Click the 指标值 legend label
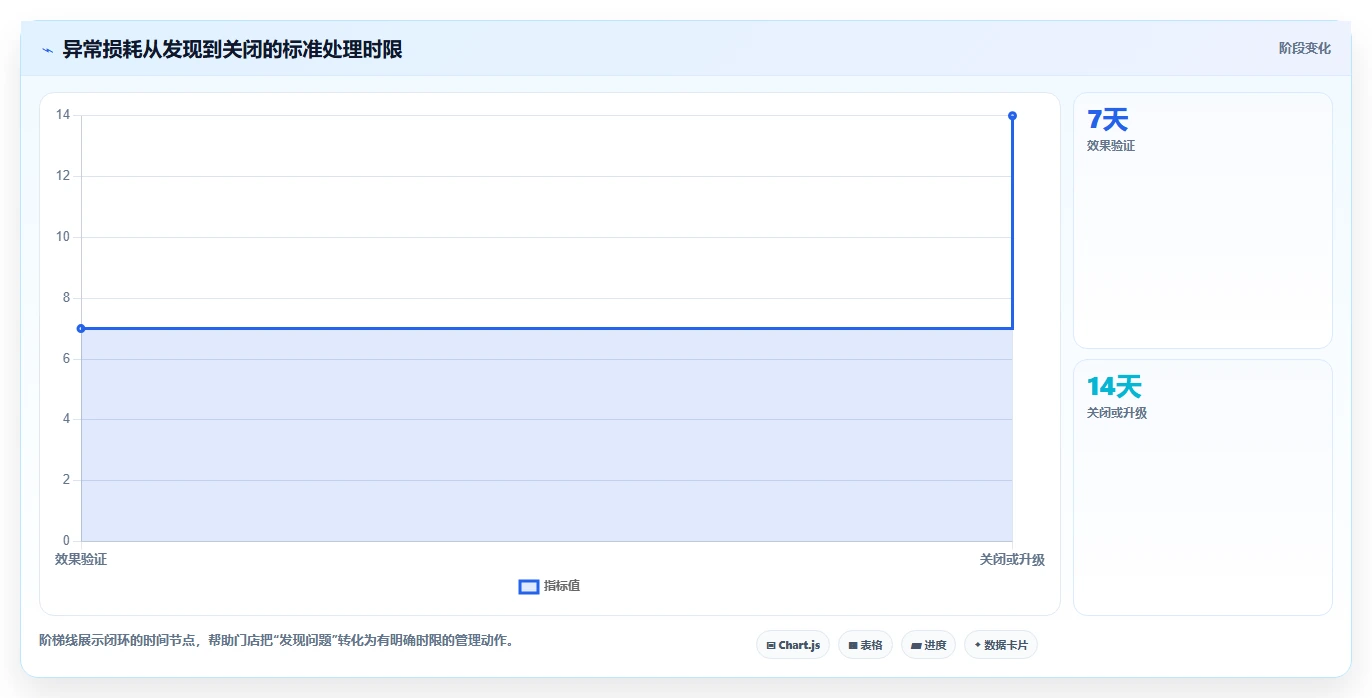Viewport: 1372px width, 698px height. 562,586
